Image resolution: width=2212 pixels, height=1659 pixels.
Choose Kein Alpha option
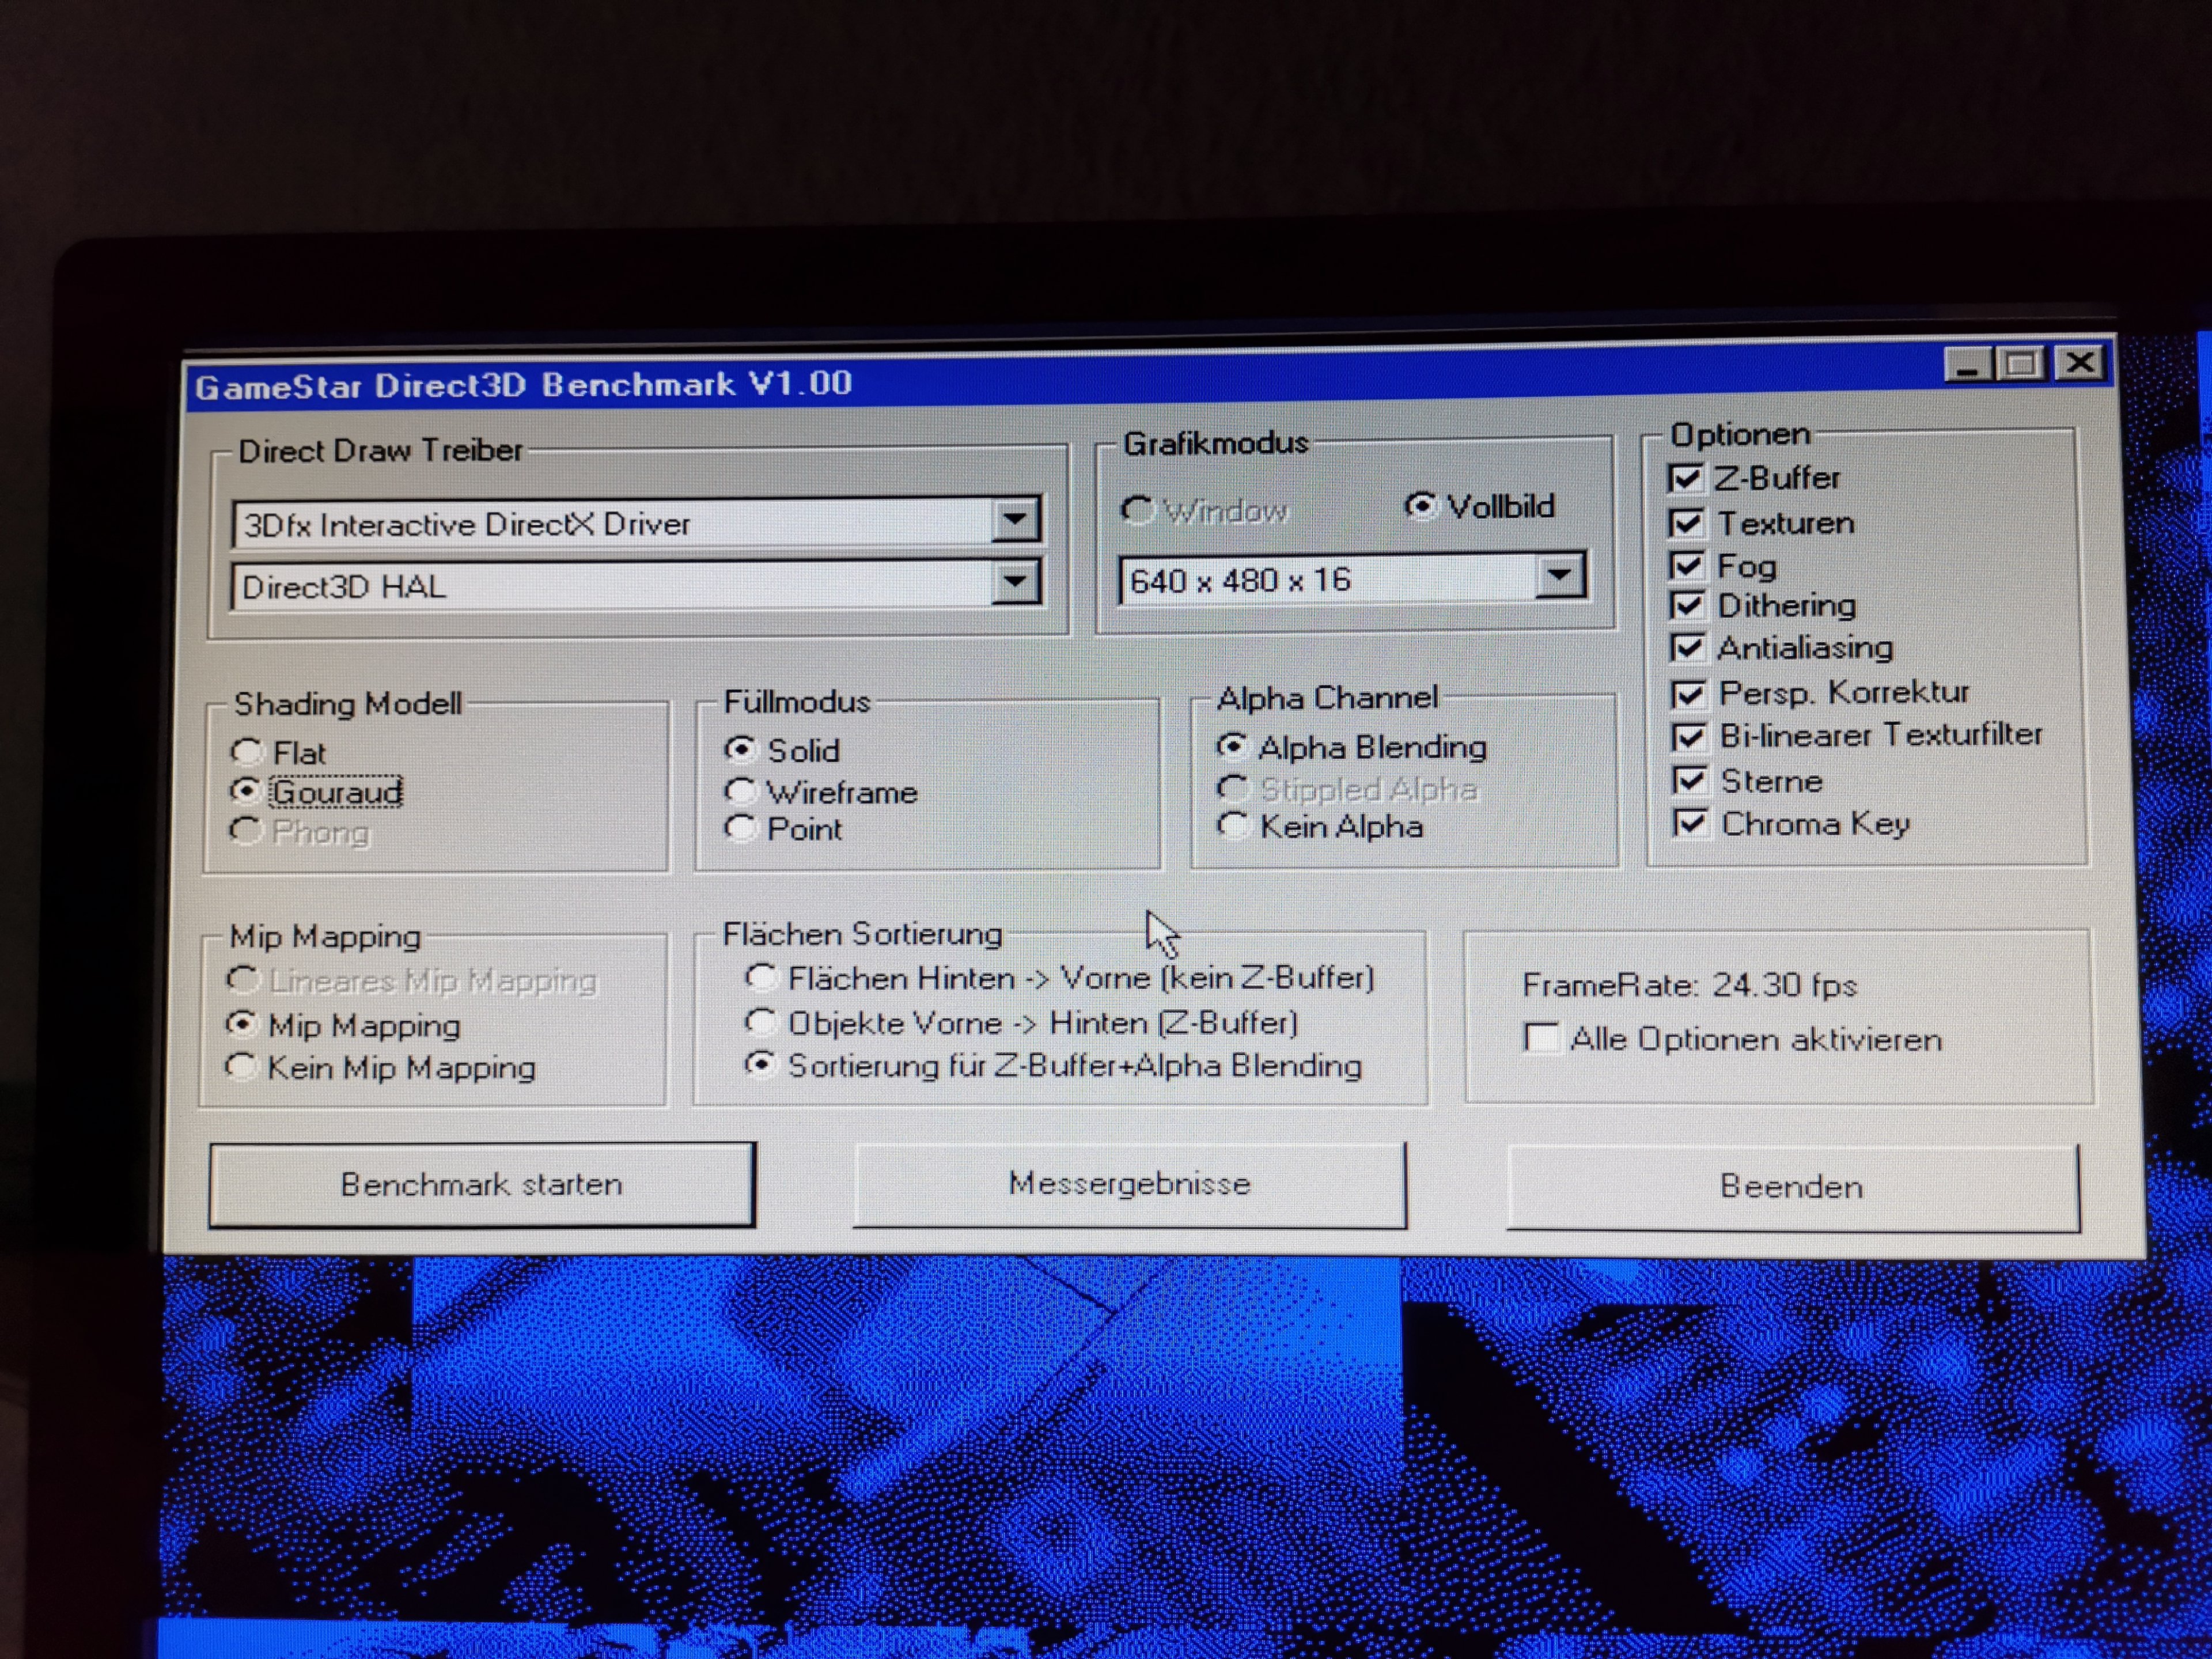1233,826
